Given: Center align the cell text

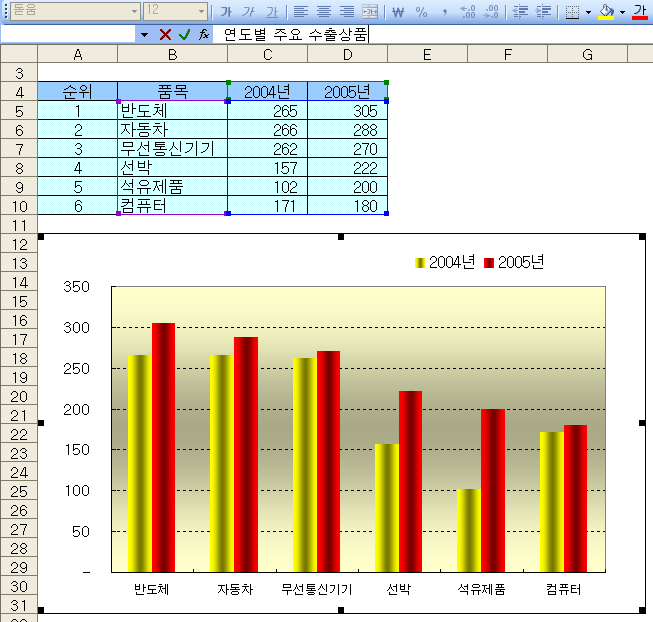Looking at the screenshot, I should 324,11.
